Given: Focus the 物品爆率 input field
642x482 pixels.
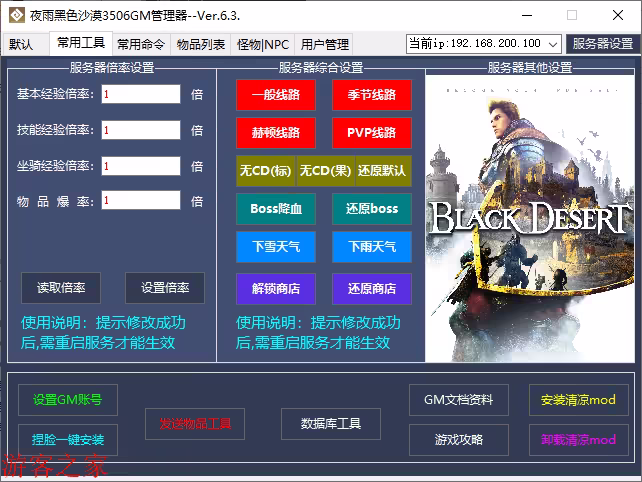Looking at the screenshot, I should tap(140, 201).
